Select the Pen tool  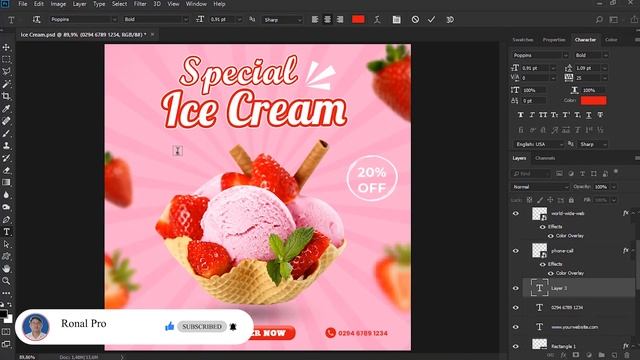coord(6,220)
